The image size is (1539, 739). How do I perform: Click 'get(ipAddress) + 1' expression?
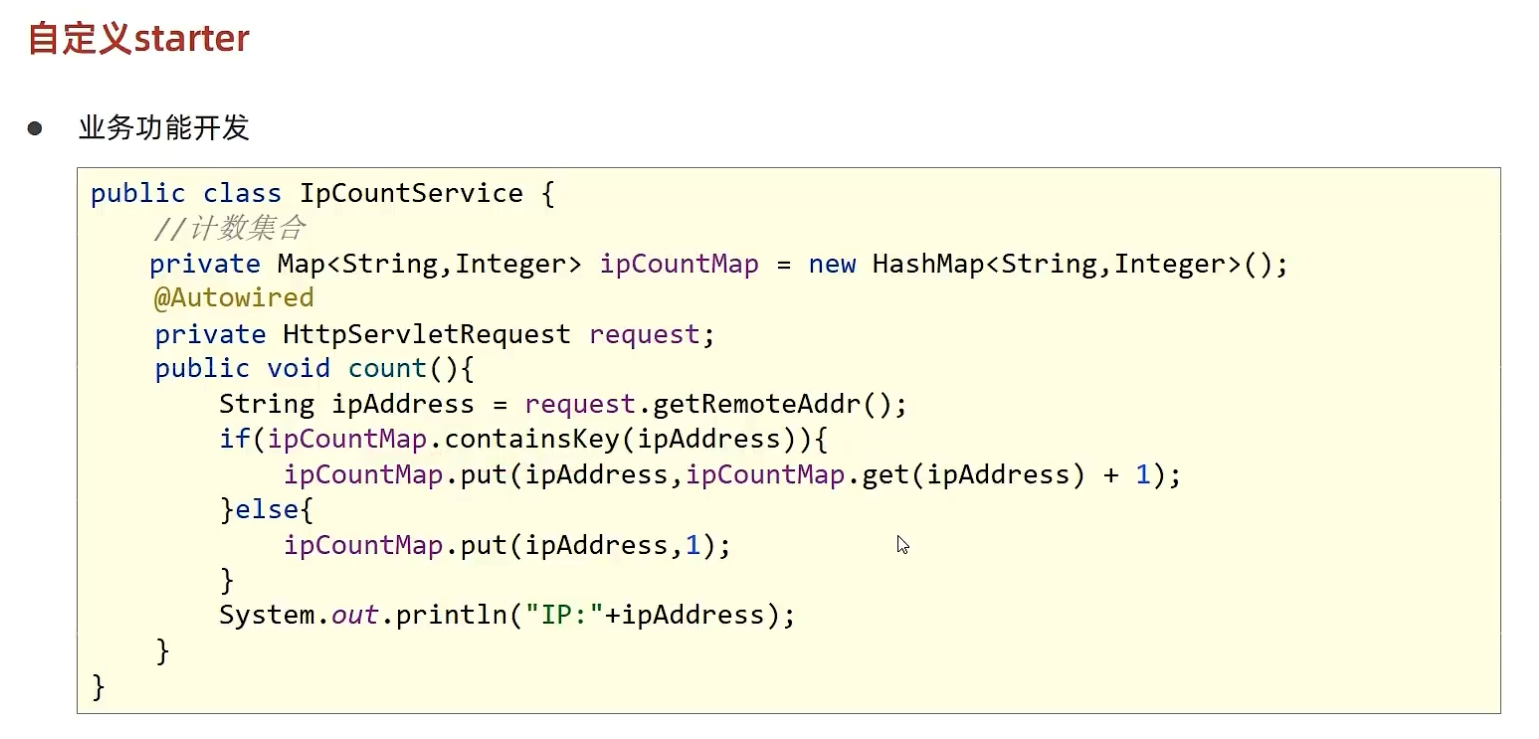click(1007, 474)
